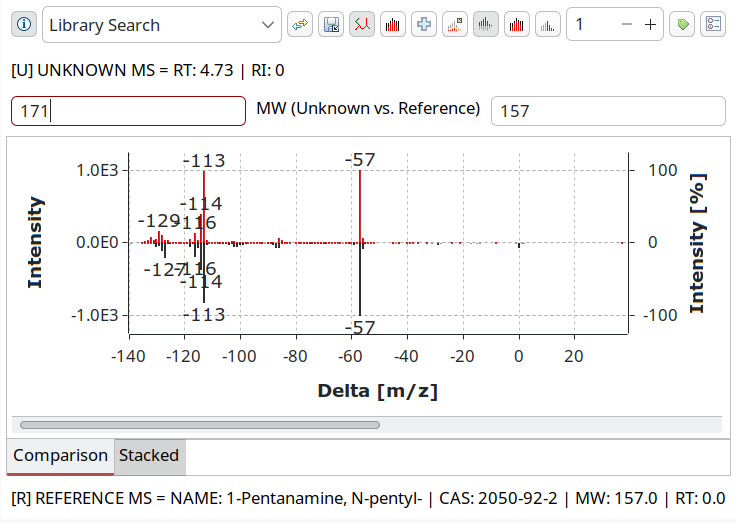Click the horizontal scrollbar below the chart
Viewport: 736px width, 523px height.
point(200,425)
